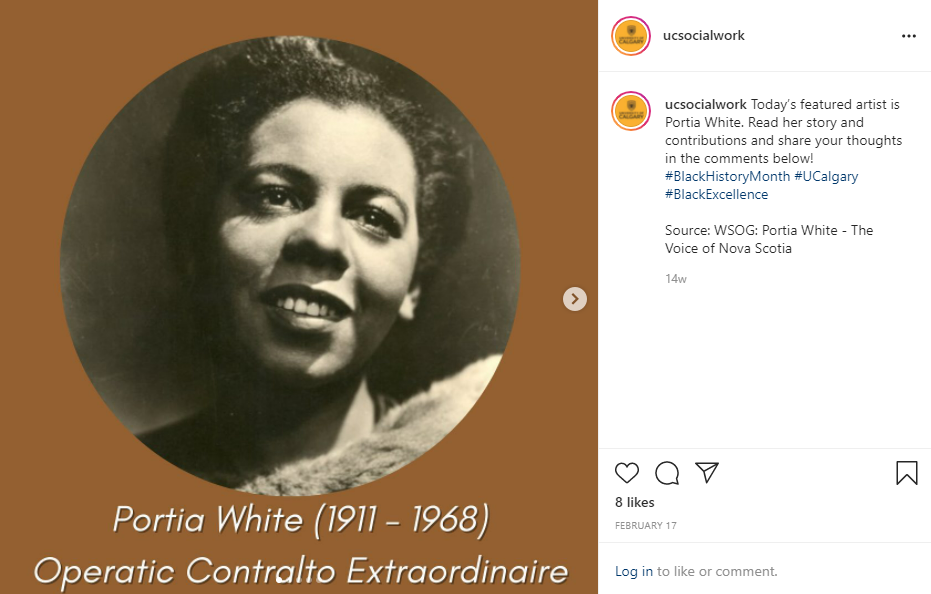The image size is (931, 594).
Task: Open the #BlackExcellence hashtag
Action: 716,194
